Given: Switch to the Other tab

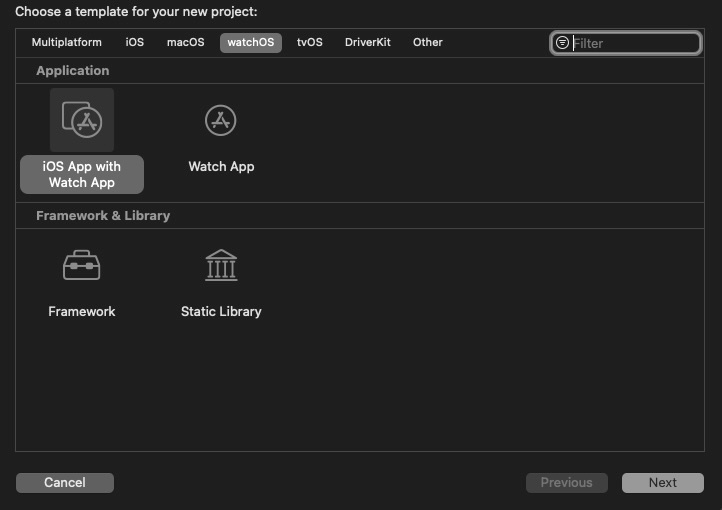Looking at the screenshot, I should coord(428,42).
